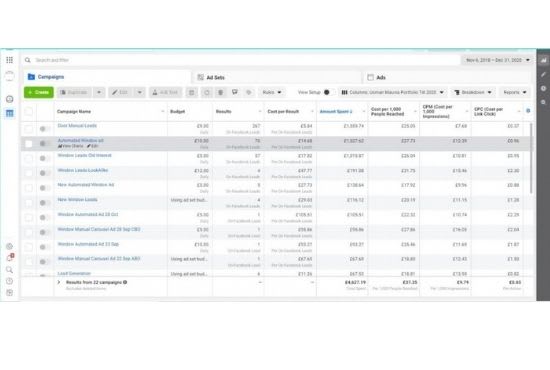This screenshot has width=550, height=370.
Task: Sort by Budget column header
Action: point(177,112)
